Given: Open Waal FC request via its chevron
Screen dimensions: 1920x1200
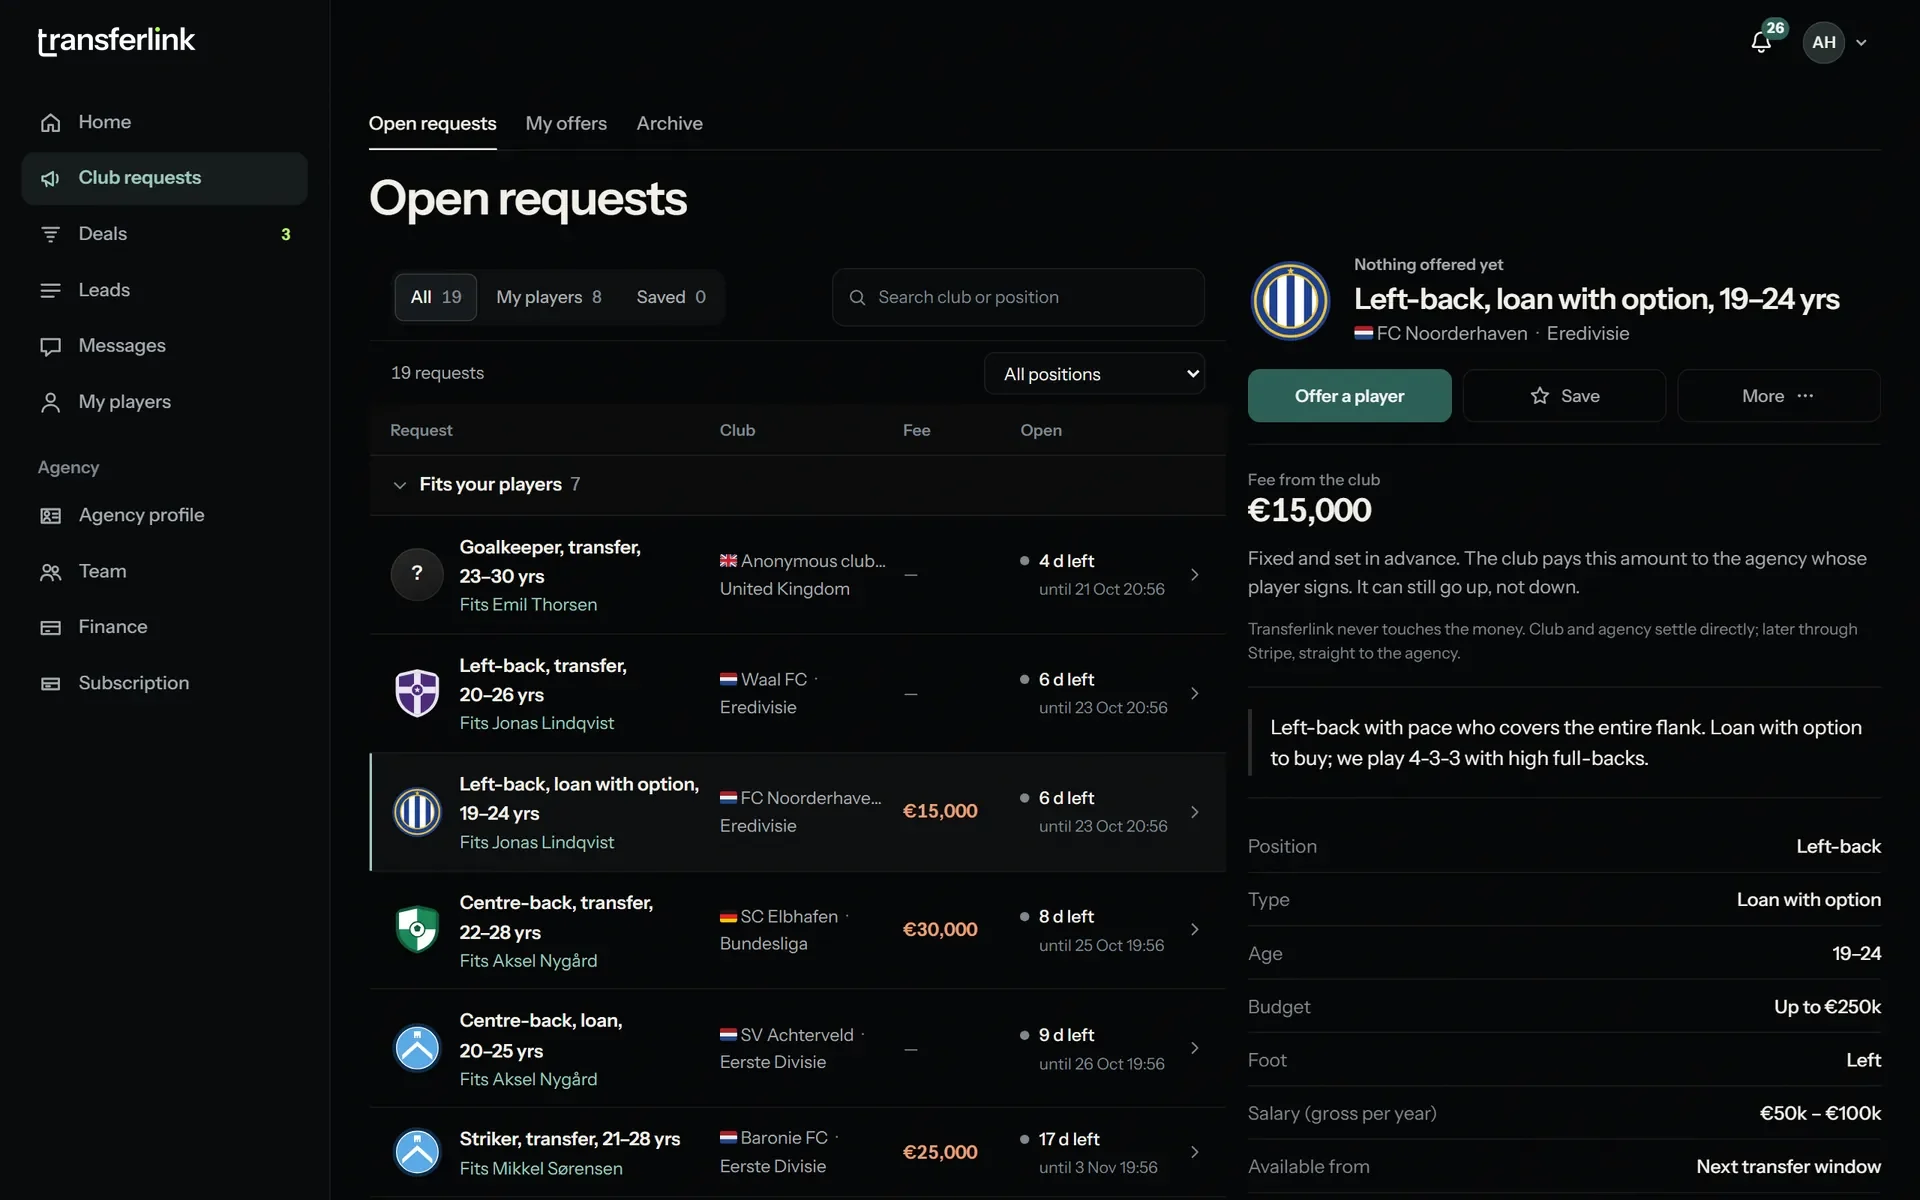Looking at the screenshot, I should [x=1194, y=693].
